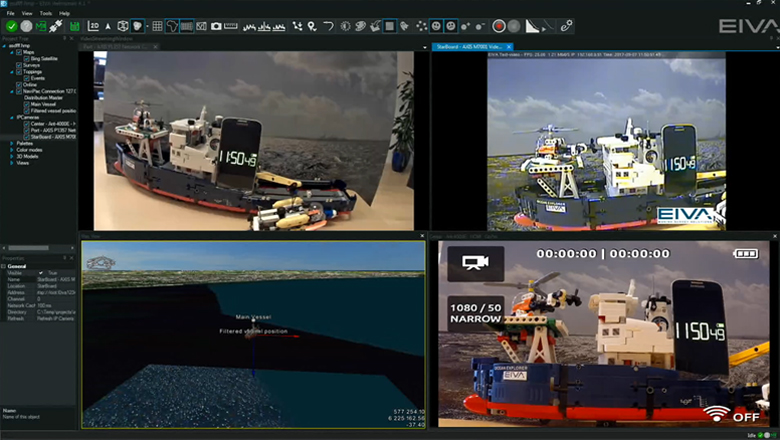Image resolution: width=780 pixels, height=440 pixels.
Task: Toggle the Filtered vessel position checkbox
Action: [27, 111]
